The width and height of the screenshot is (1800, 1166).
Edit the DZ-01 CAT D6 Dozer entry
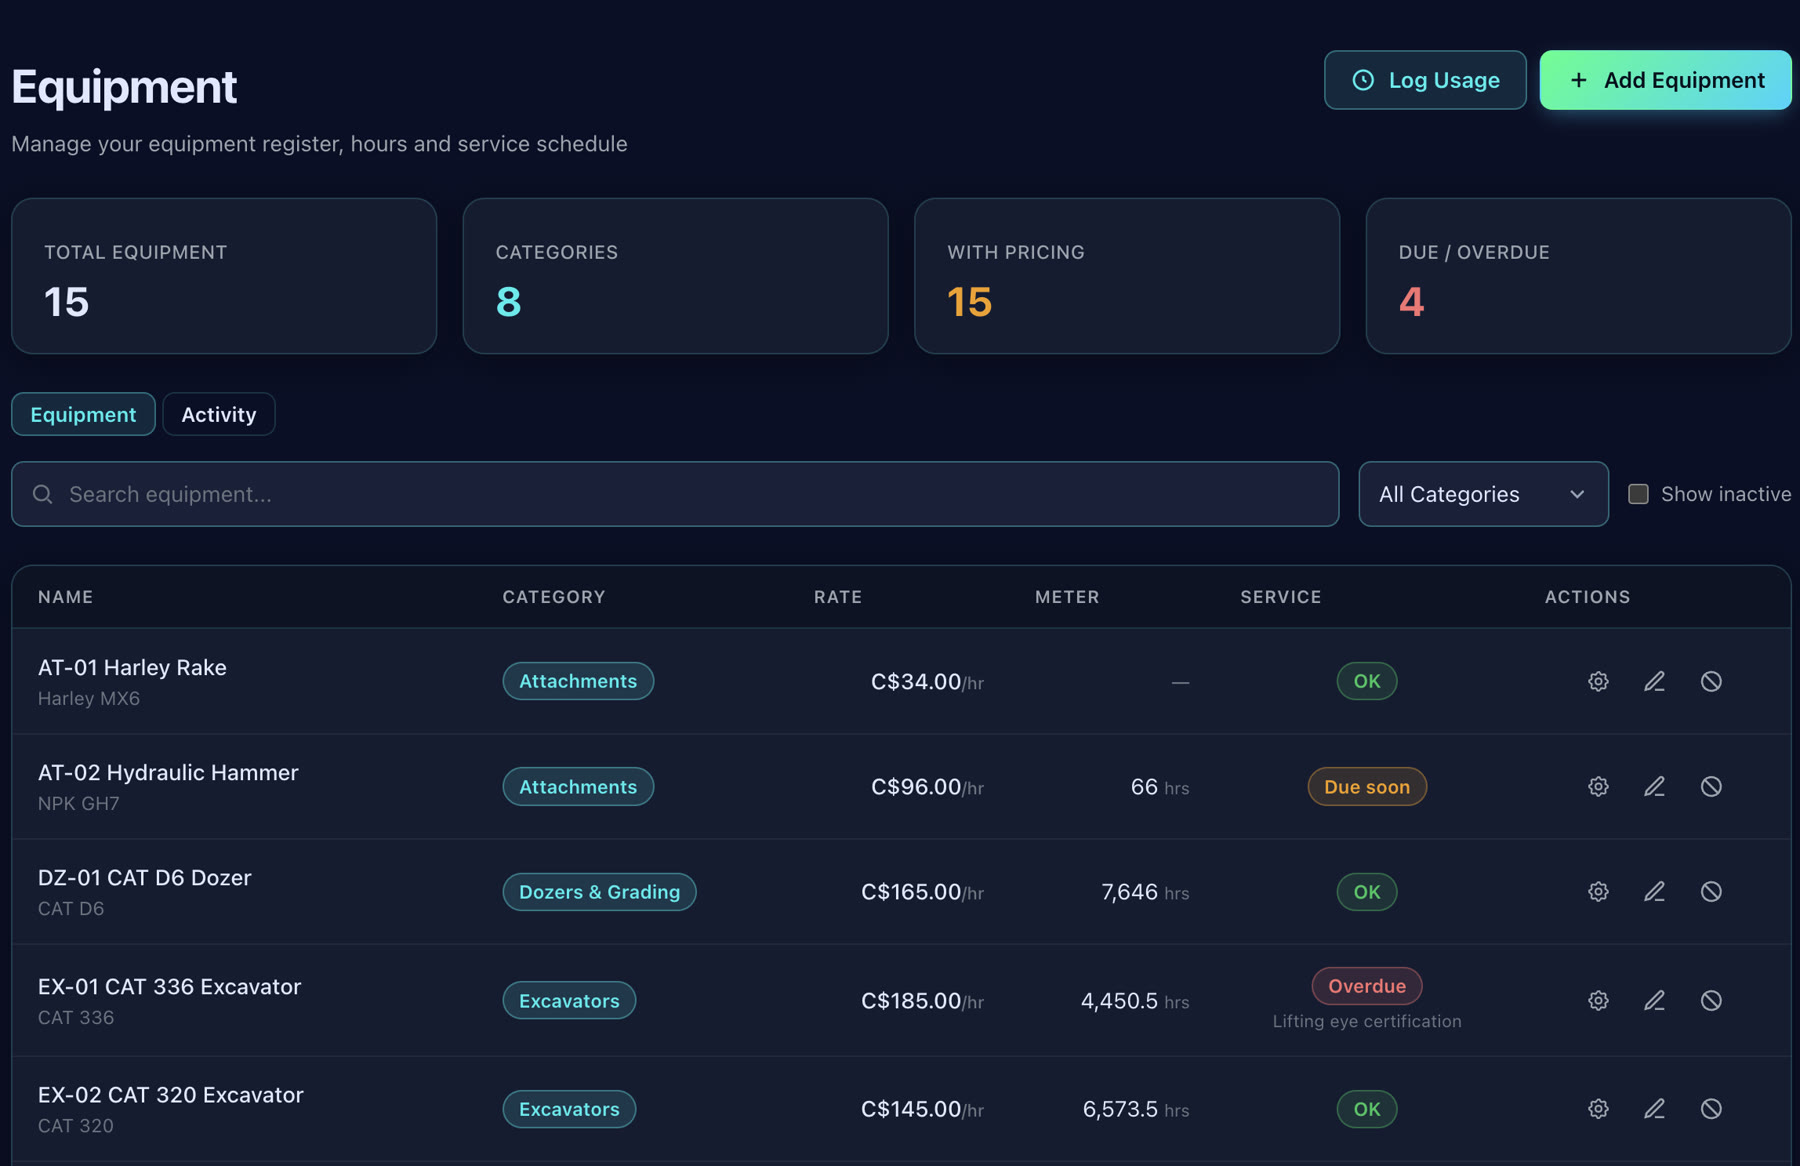pos(1655,892)
